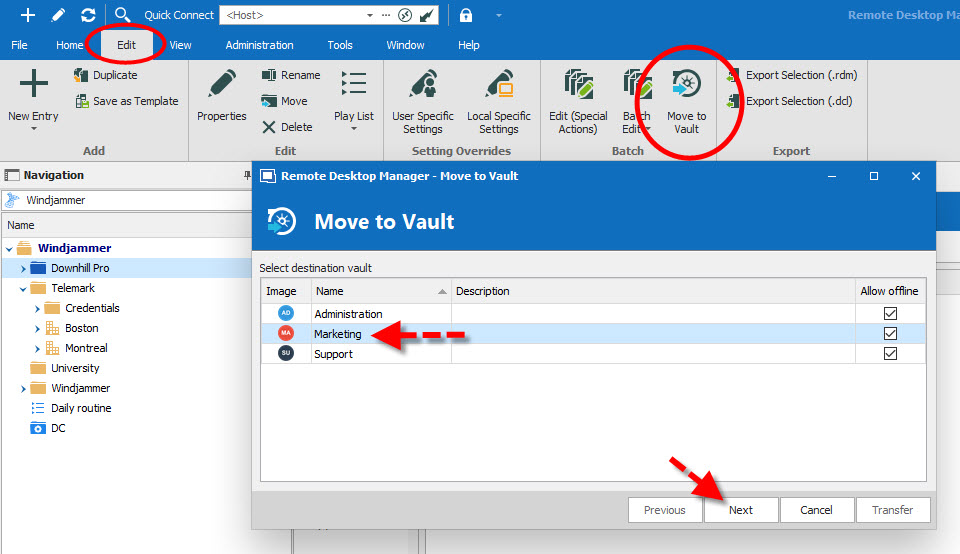Toggle Allow offline for Support vault

click(x=890, y=354)
